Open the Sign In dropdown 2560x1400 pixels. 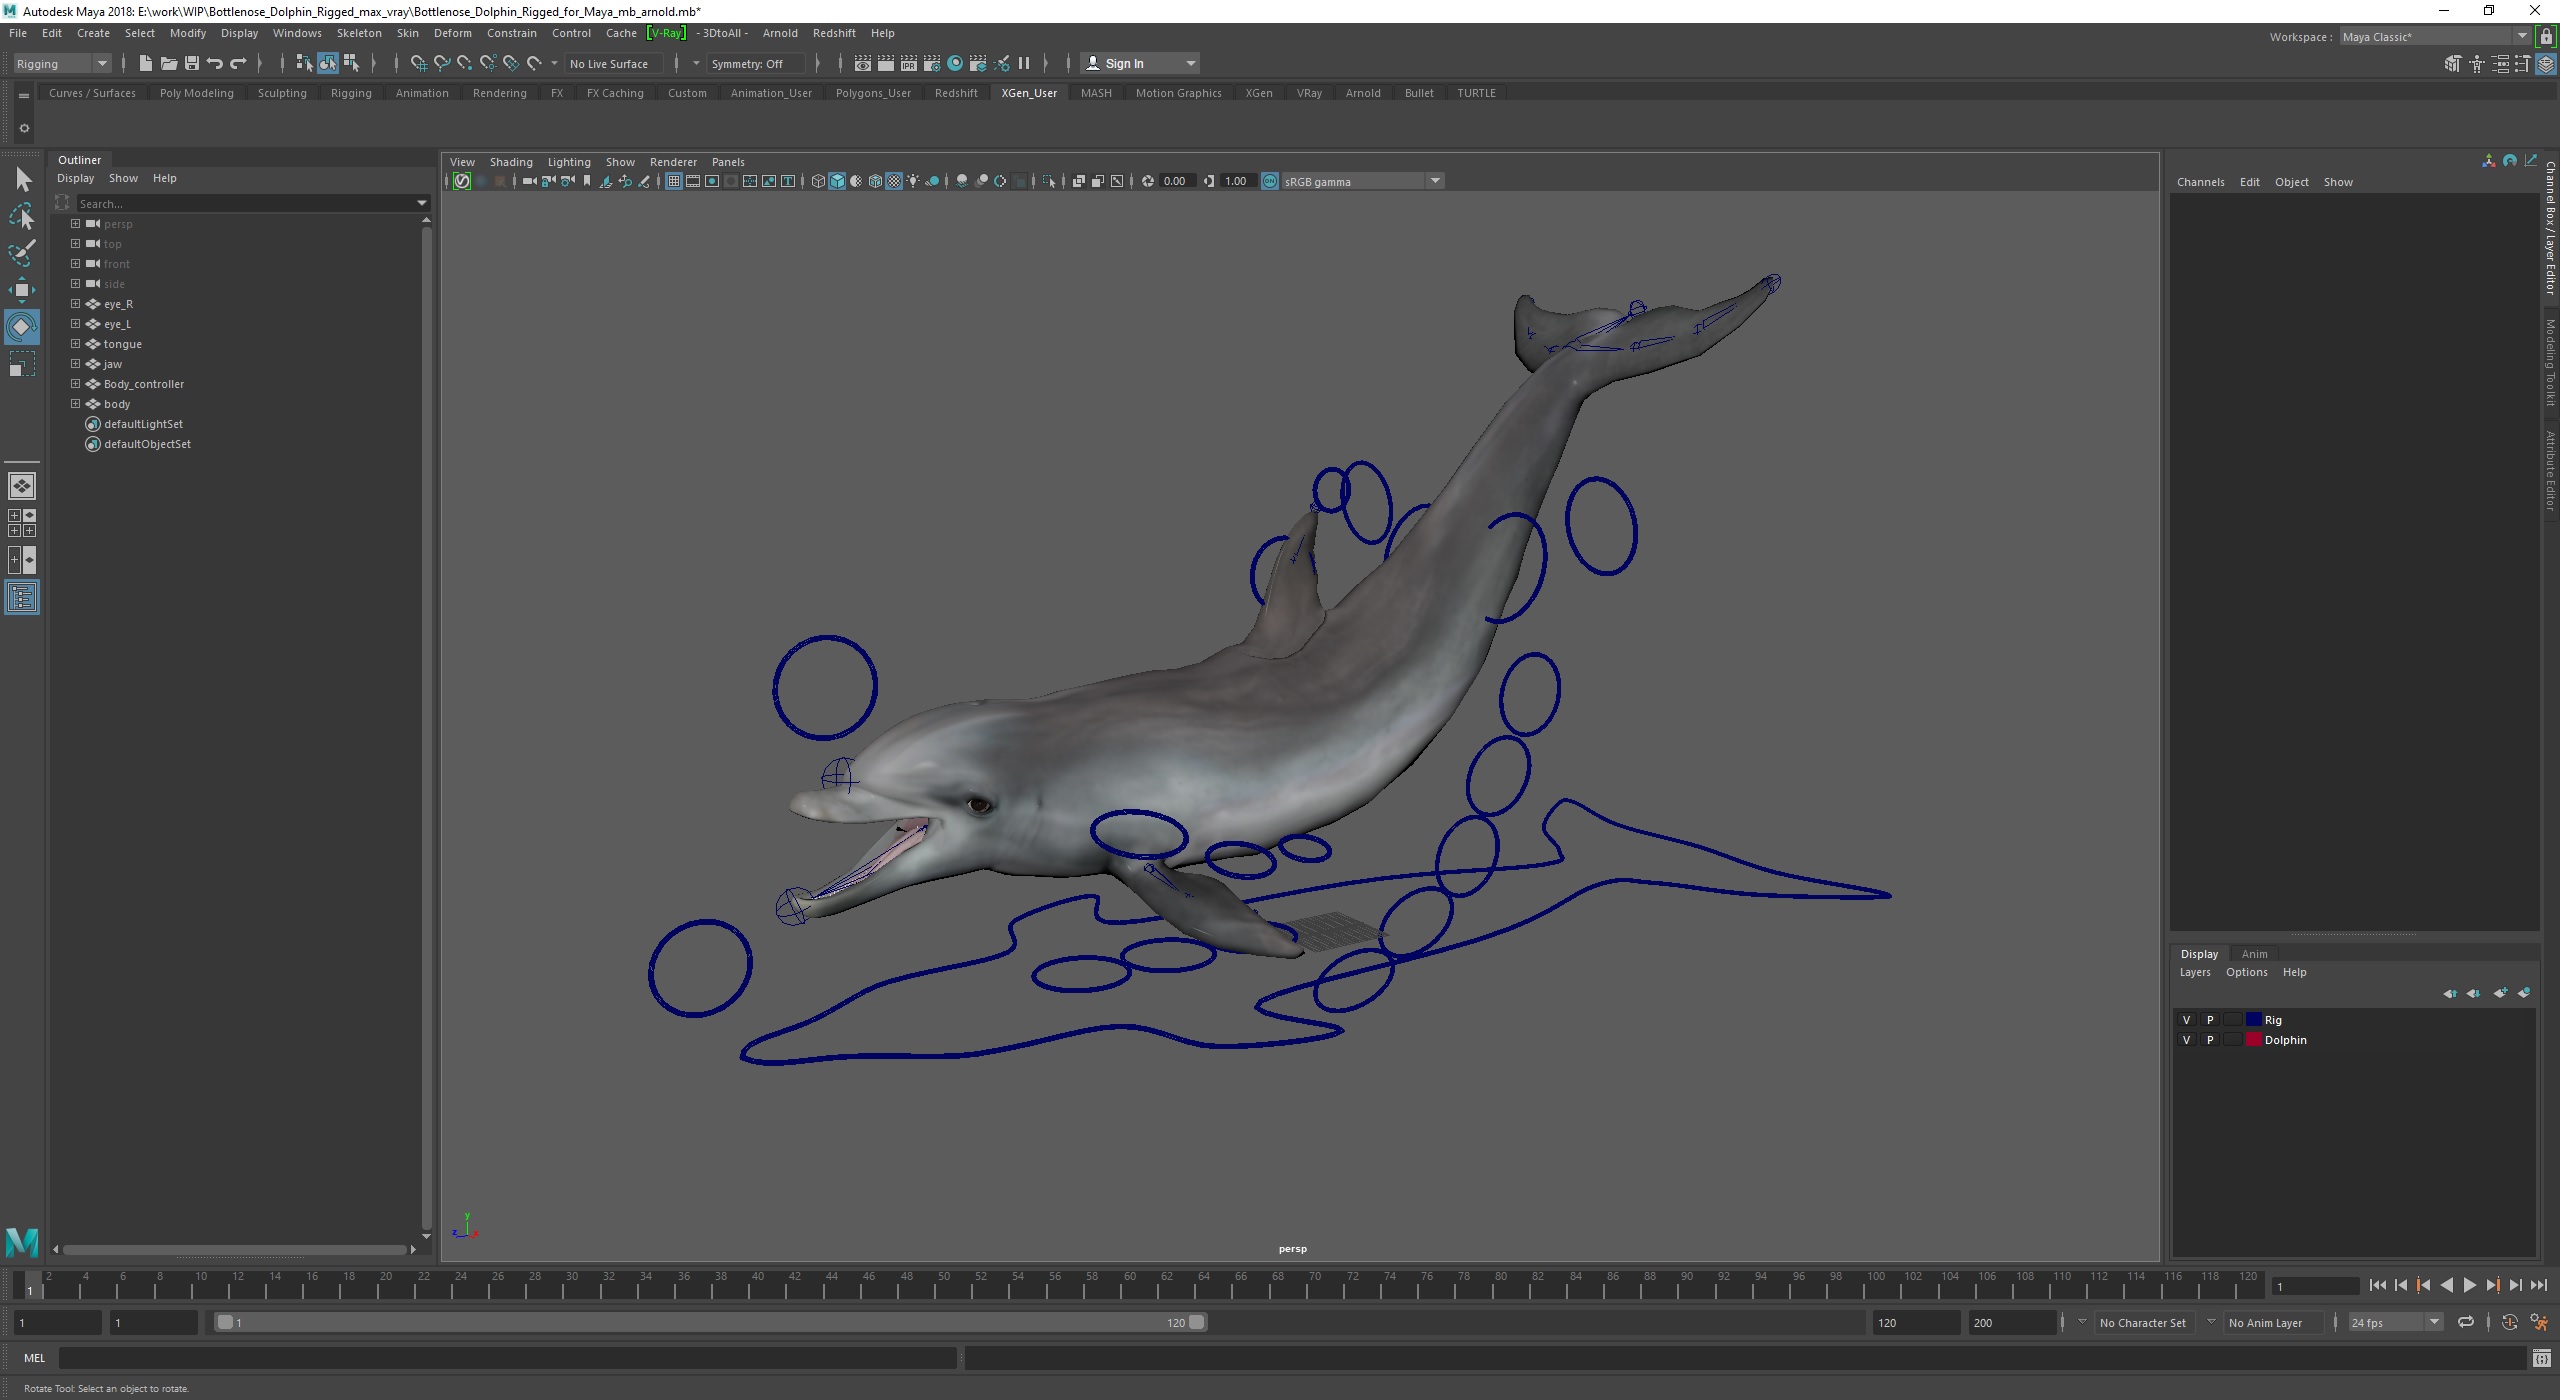(x=1140, y=63)
